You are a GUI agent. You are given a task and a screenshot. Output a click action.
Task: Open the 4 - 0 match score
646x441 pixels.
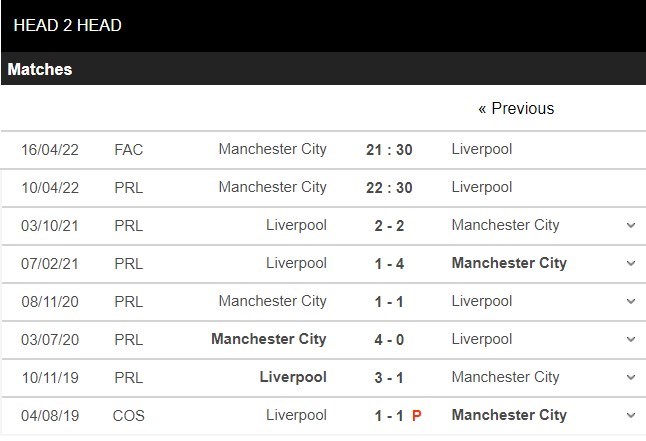[x=389, y=340]
